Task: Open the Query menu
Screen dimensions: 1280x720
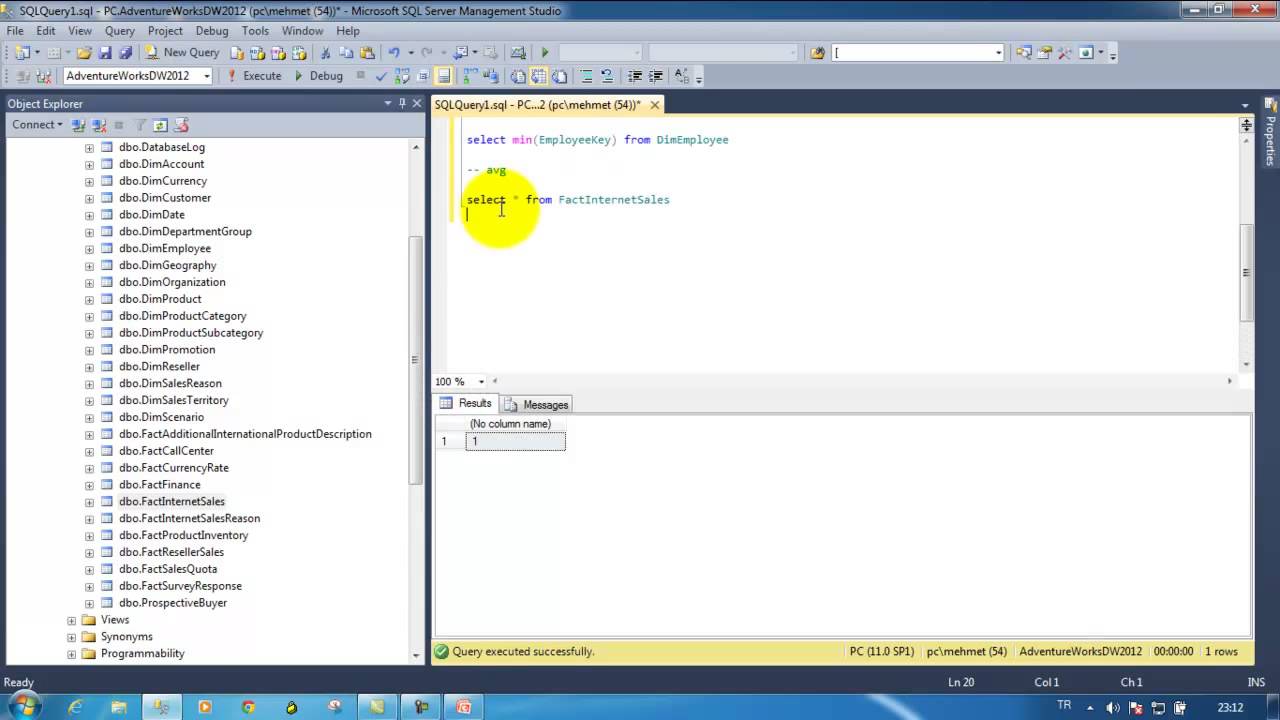Action: click(120, 31)
